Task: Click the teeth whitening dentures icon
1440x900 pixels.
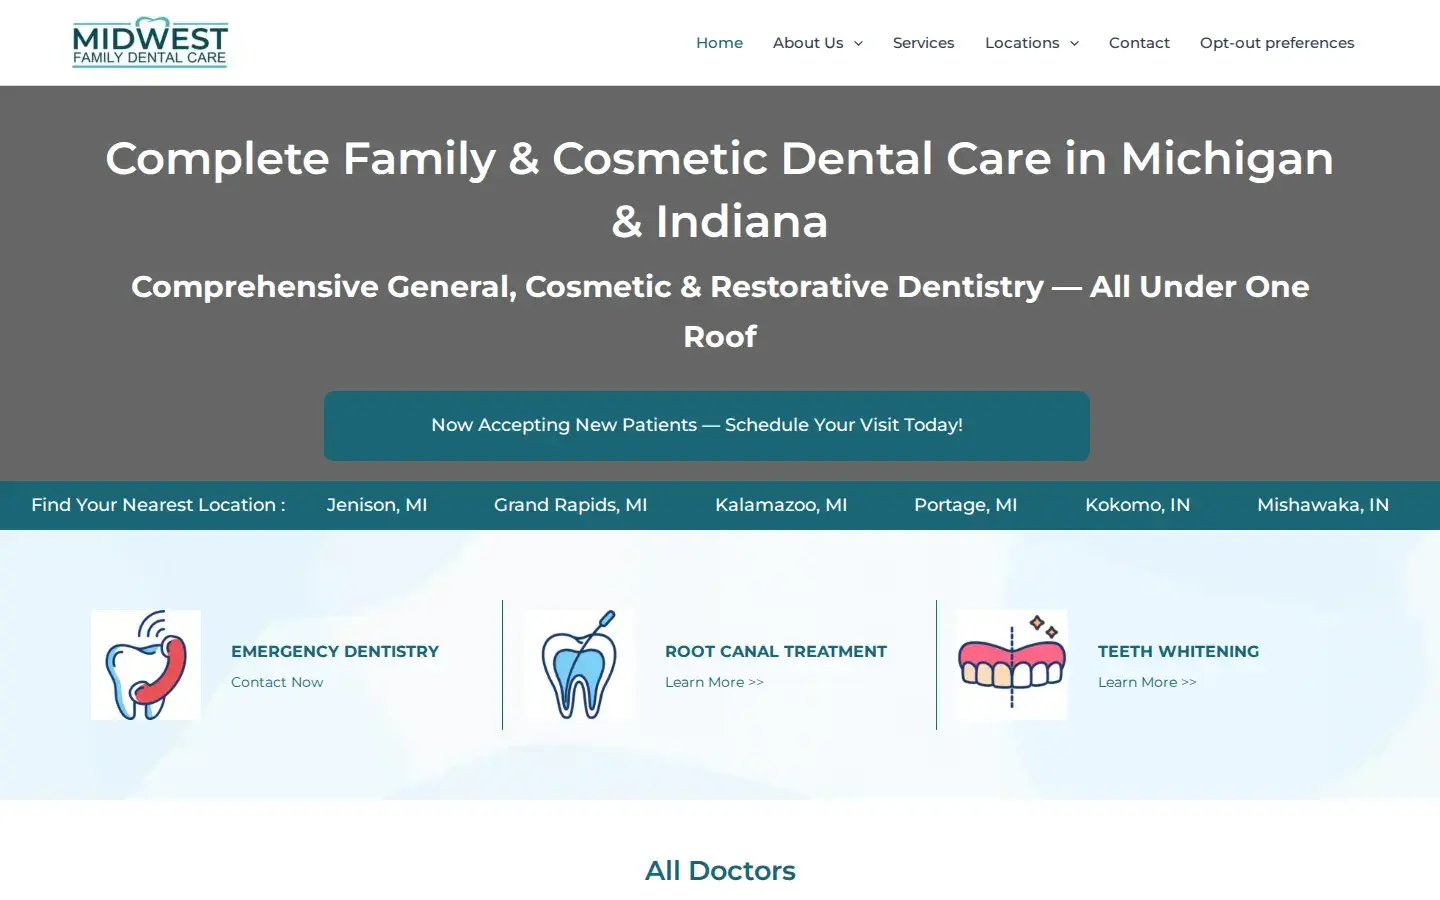Action: pyautogui.click(x=1012, y=665)
